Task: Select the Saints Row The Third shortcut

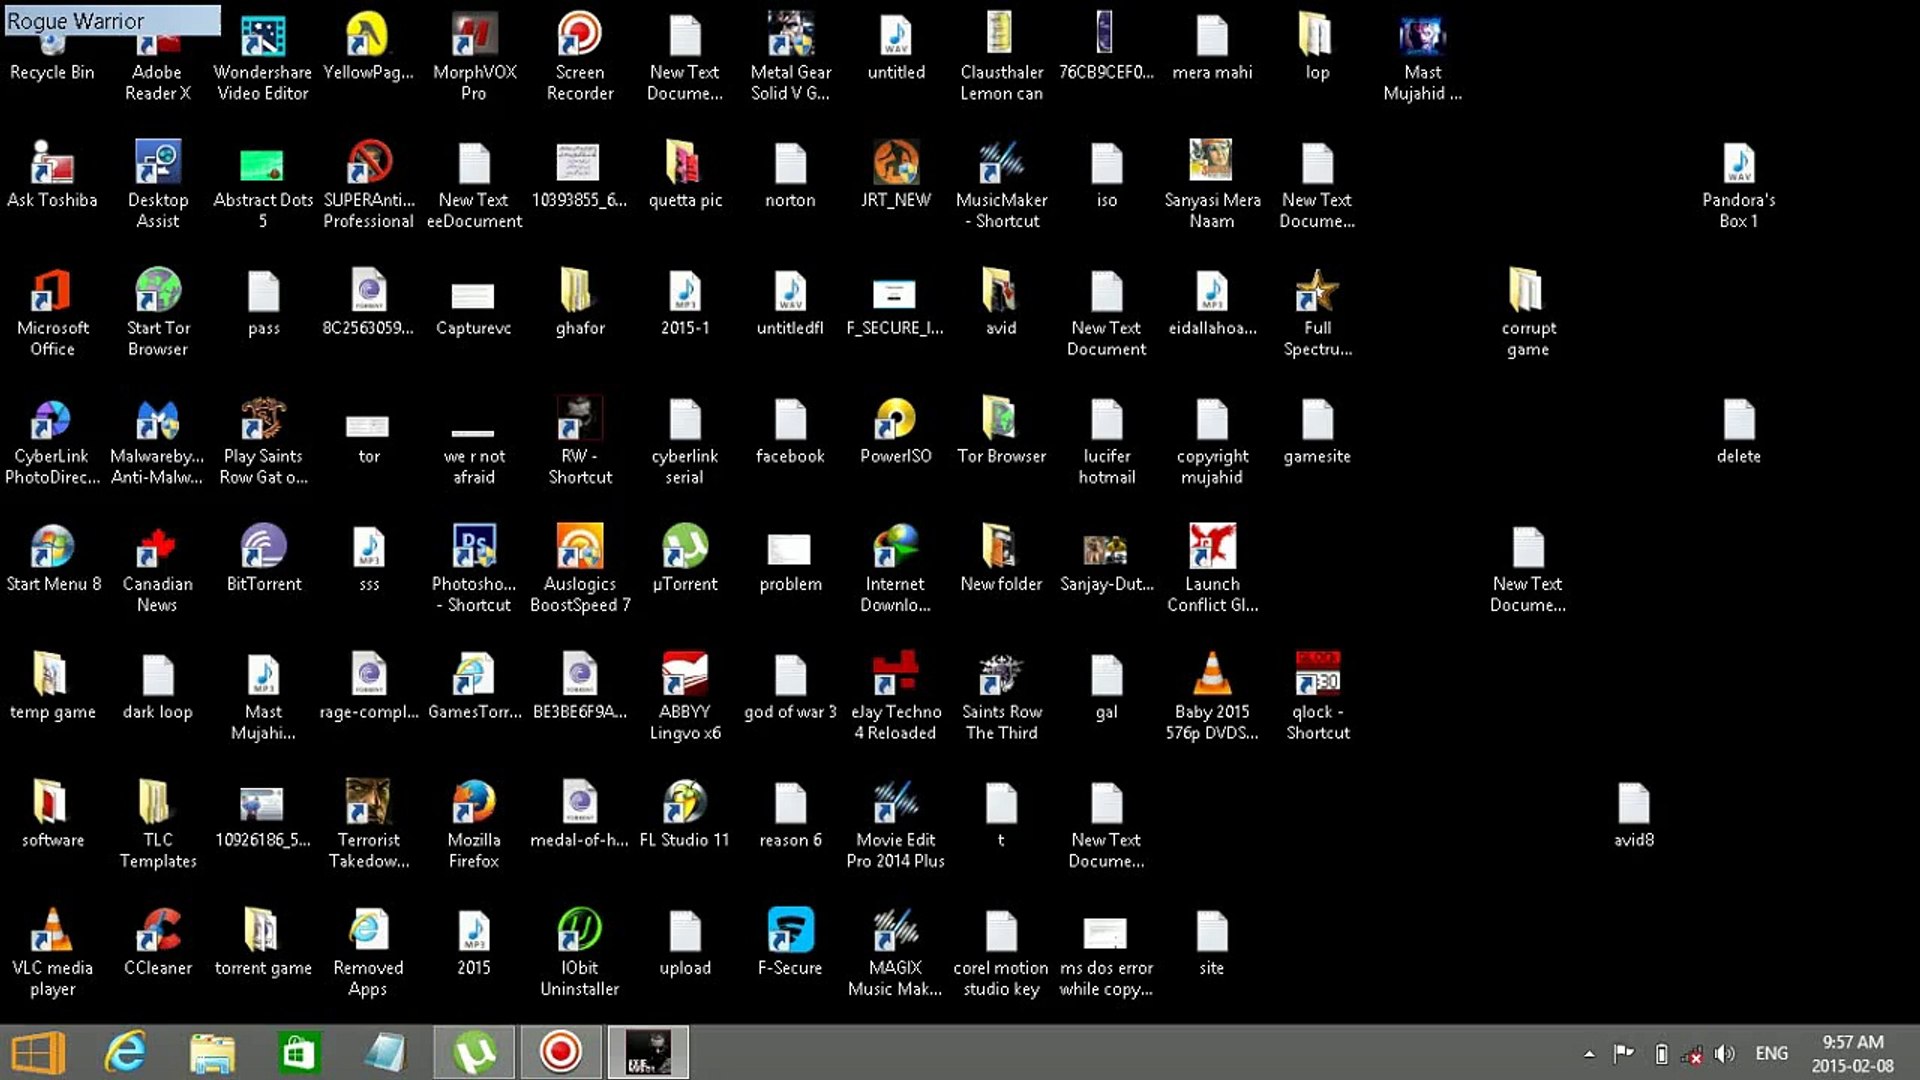Action: (x=1001, y=698)
